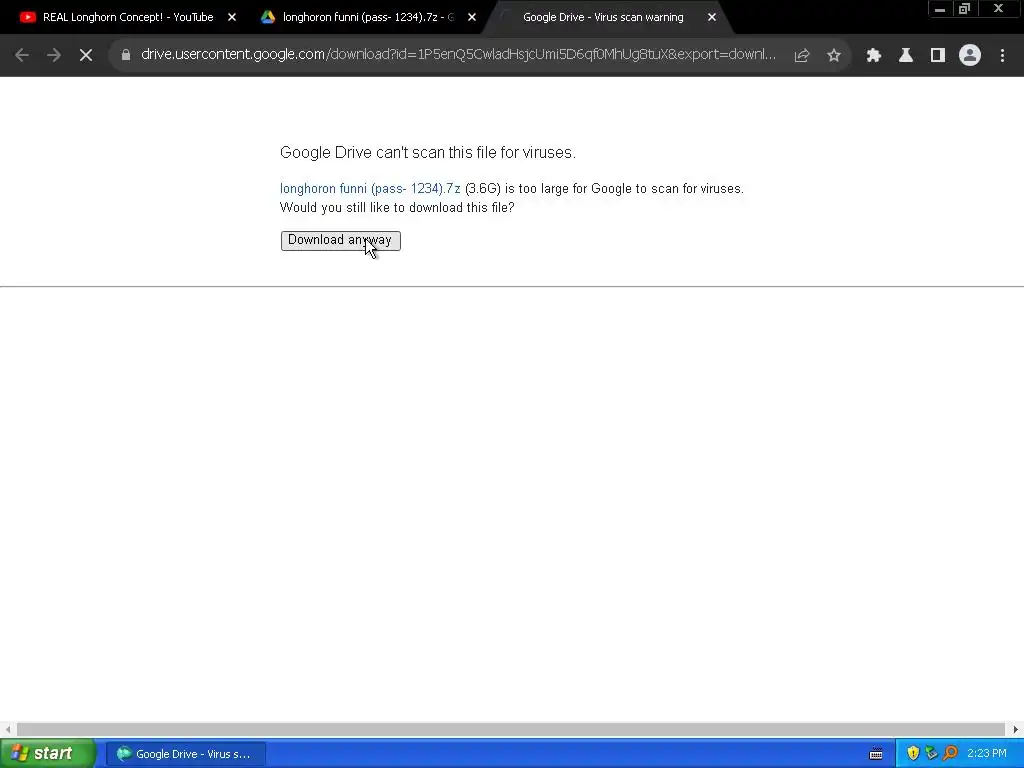This screenshot has height=768, width=1024.
Task: Click the scrollbar left arrow
Action: coord(8,729)
